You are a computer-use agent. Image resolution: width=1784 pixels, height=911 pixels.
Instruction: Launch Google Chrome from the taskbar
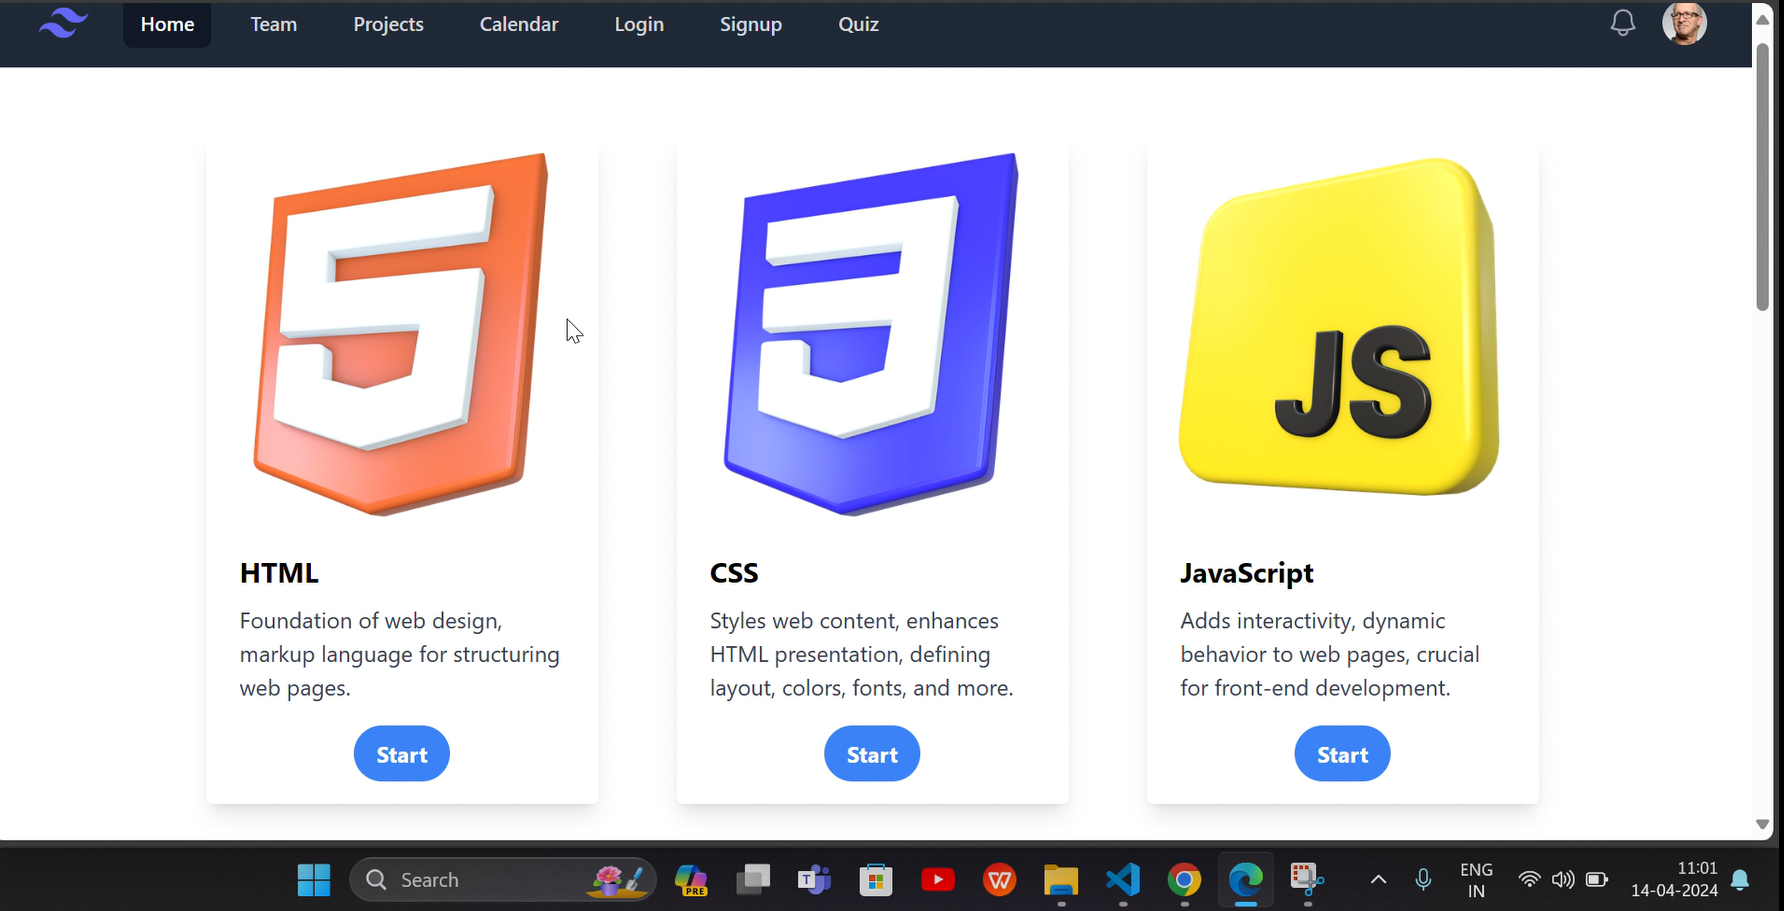pos(1184,880)
